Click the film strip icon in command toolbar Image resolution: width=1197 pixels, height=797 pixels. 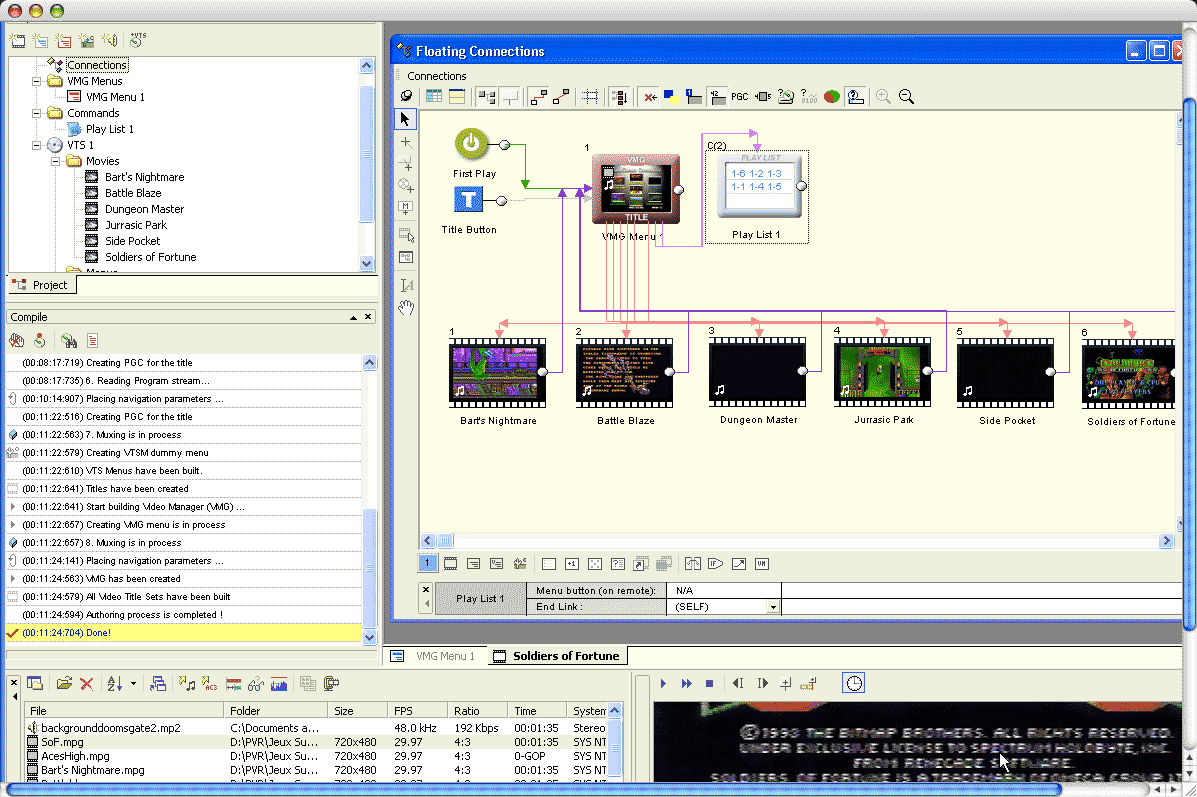click(x=450, y=564)
